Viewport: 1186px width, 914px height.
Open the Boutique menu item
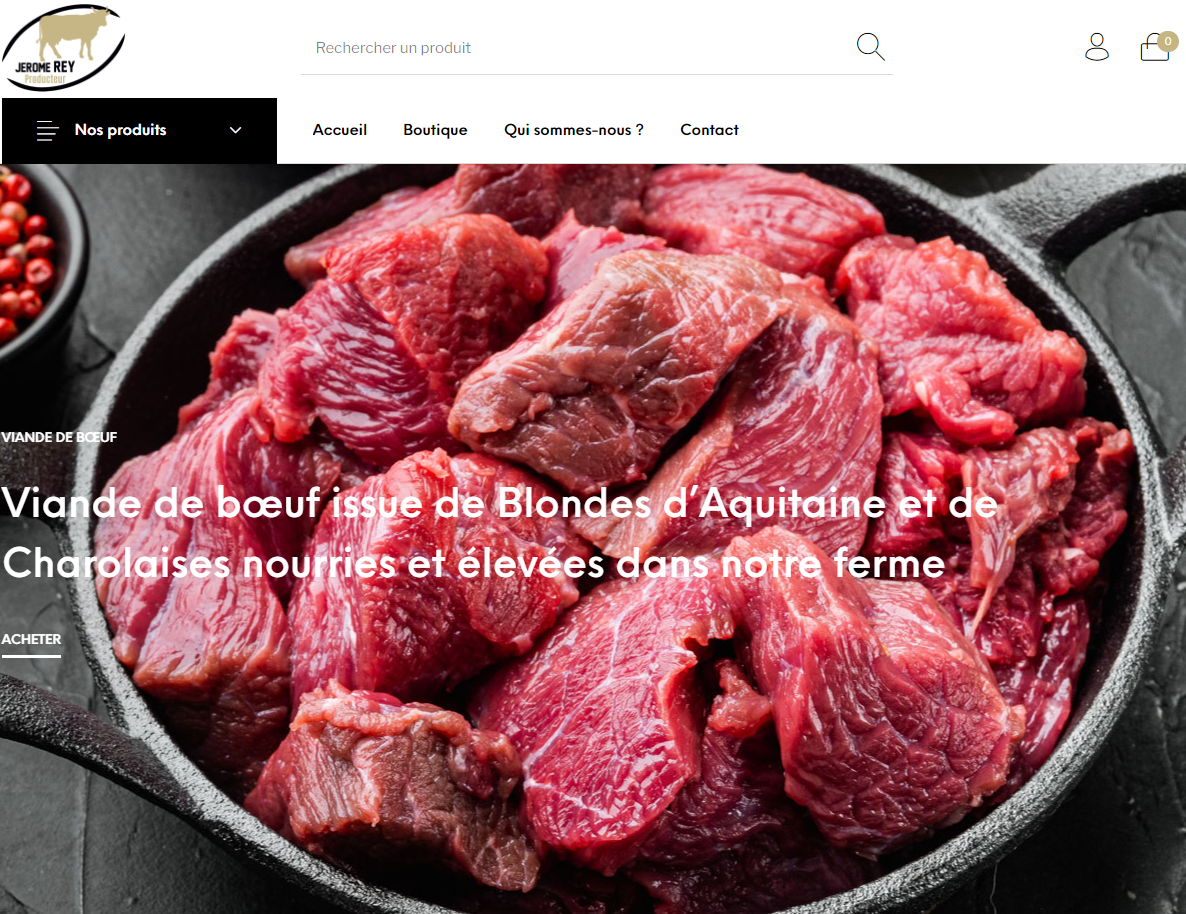coord(435,130)
